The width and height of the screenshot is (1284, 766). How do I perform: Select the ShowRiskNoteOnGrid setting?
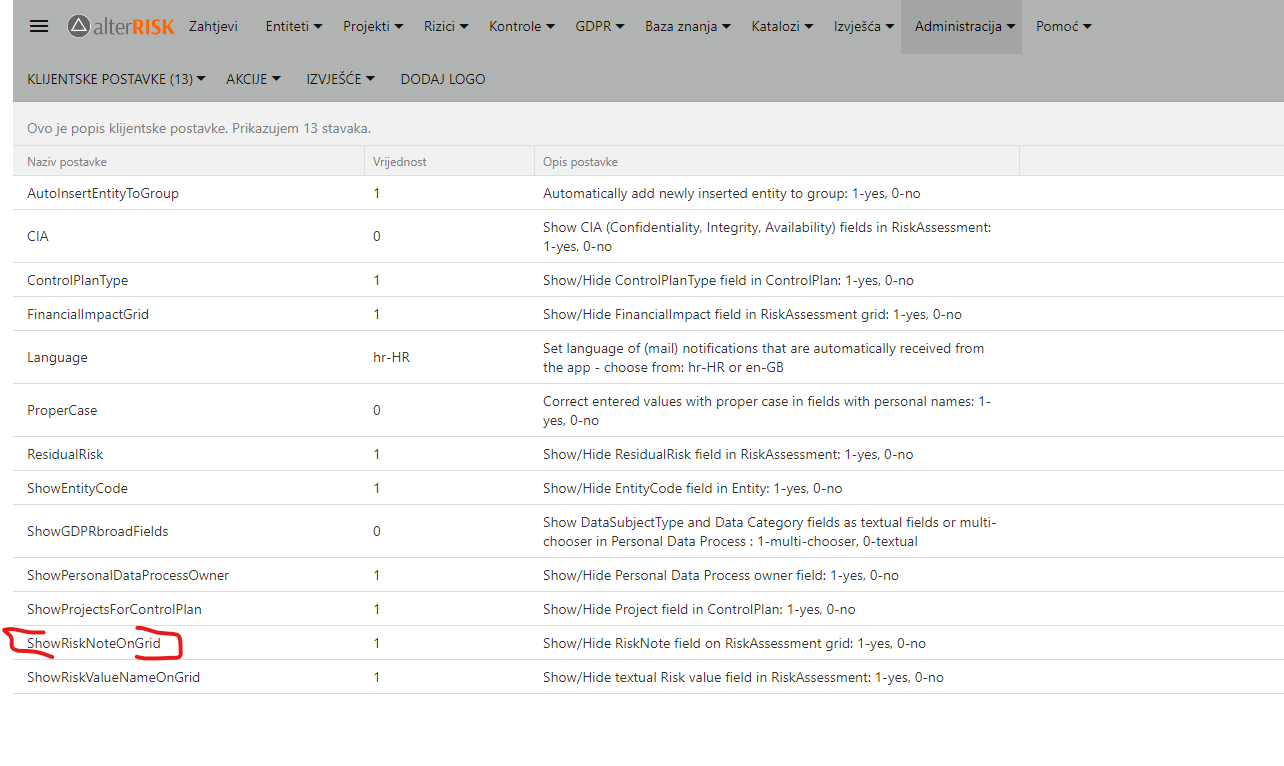click(x=94, y=643)
